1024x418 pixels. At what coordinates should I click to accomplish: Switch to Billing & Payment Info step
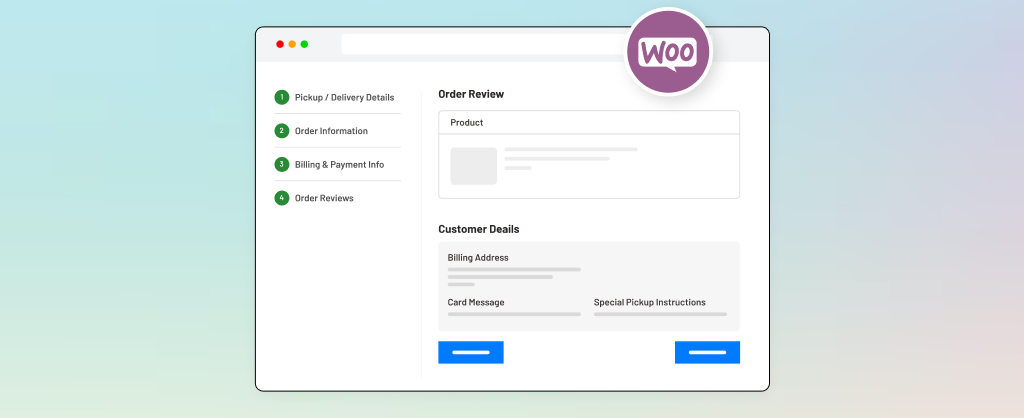tap(339, 165)
